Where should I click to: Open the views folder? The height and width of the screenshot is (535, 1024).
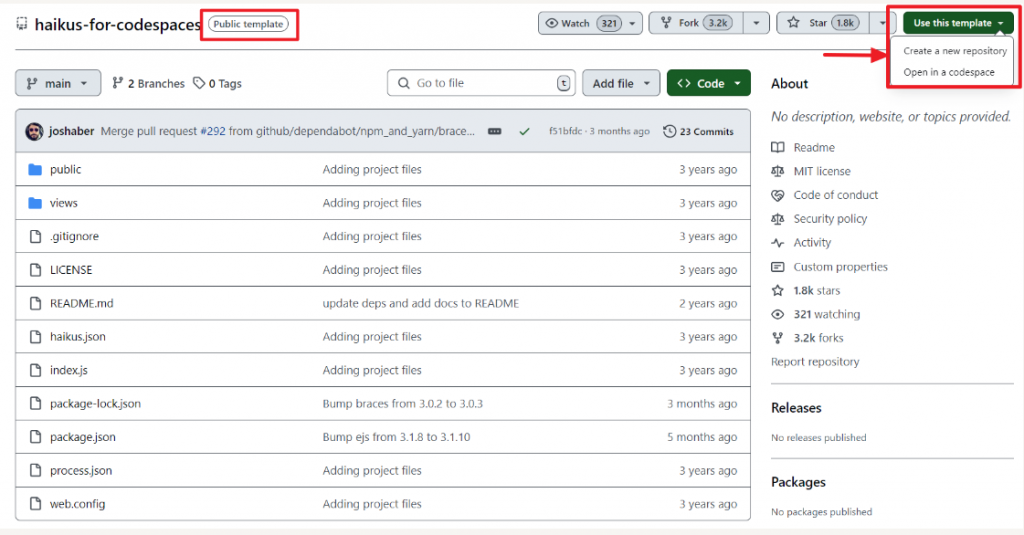(x=63, y=203)
